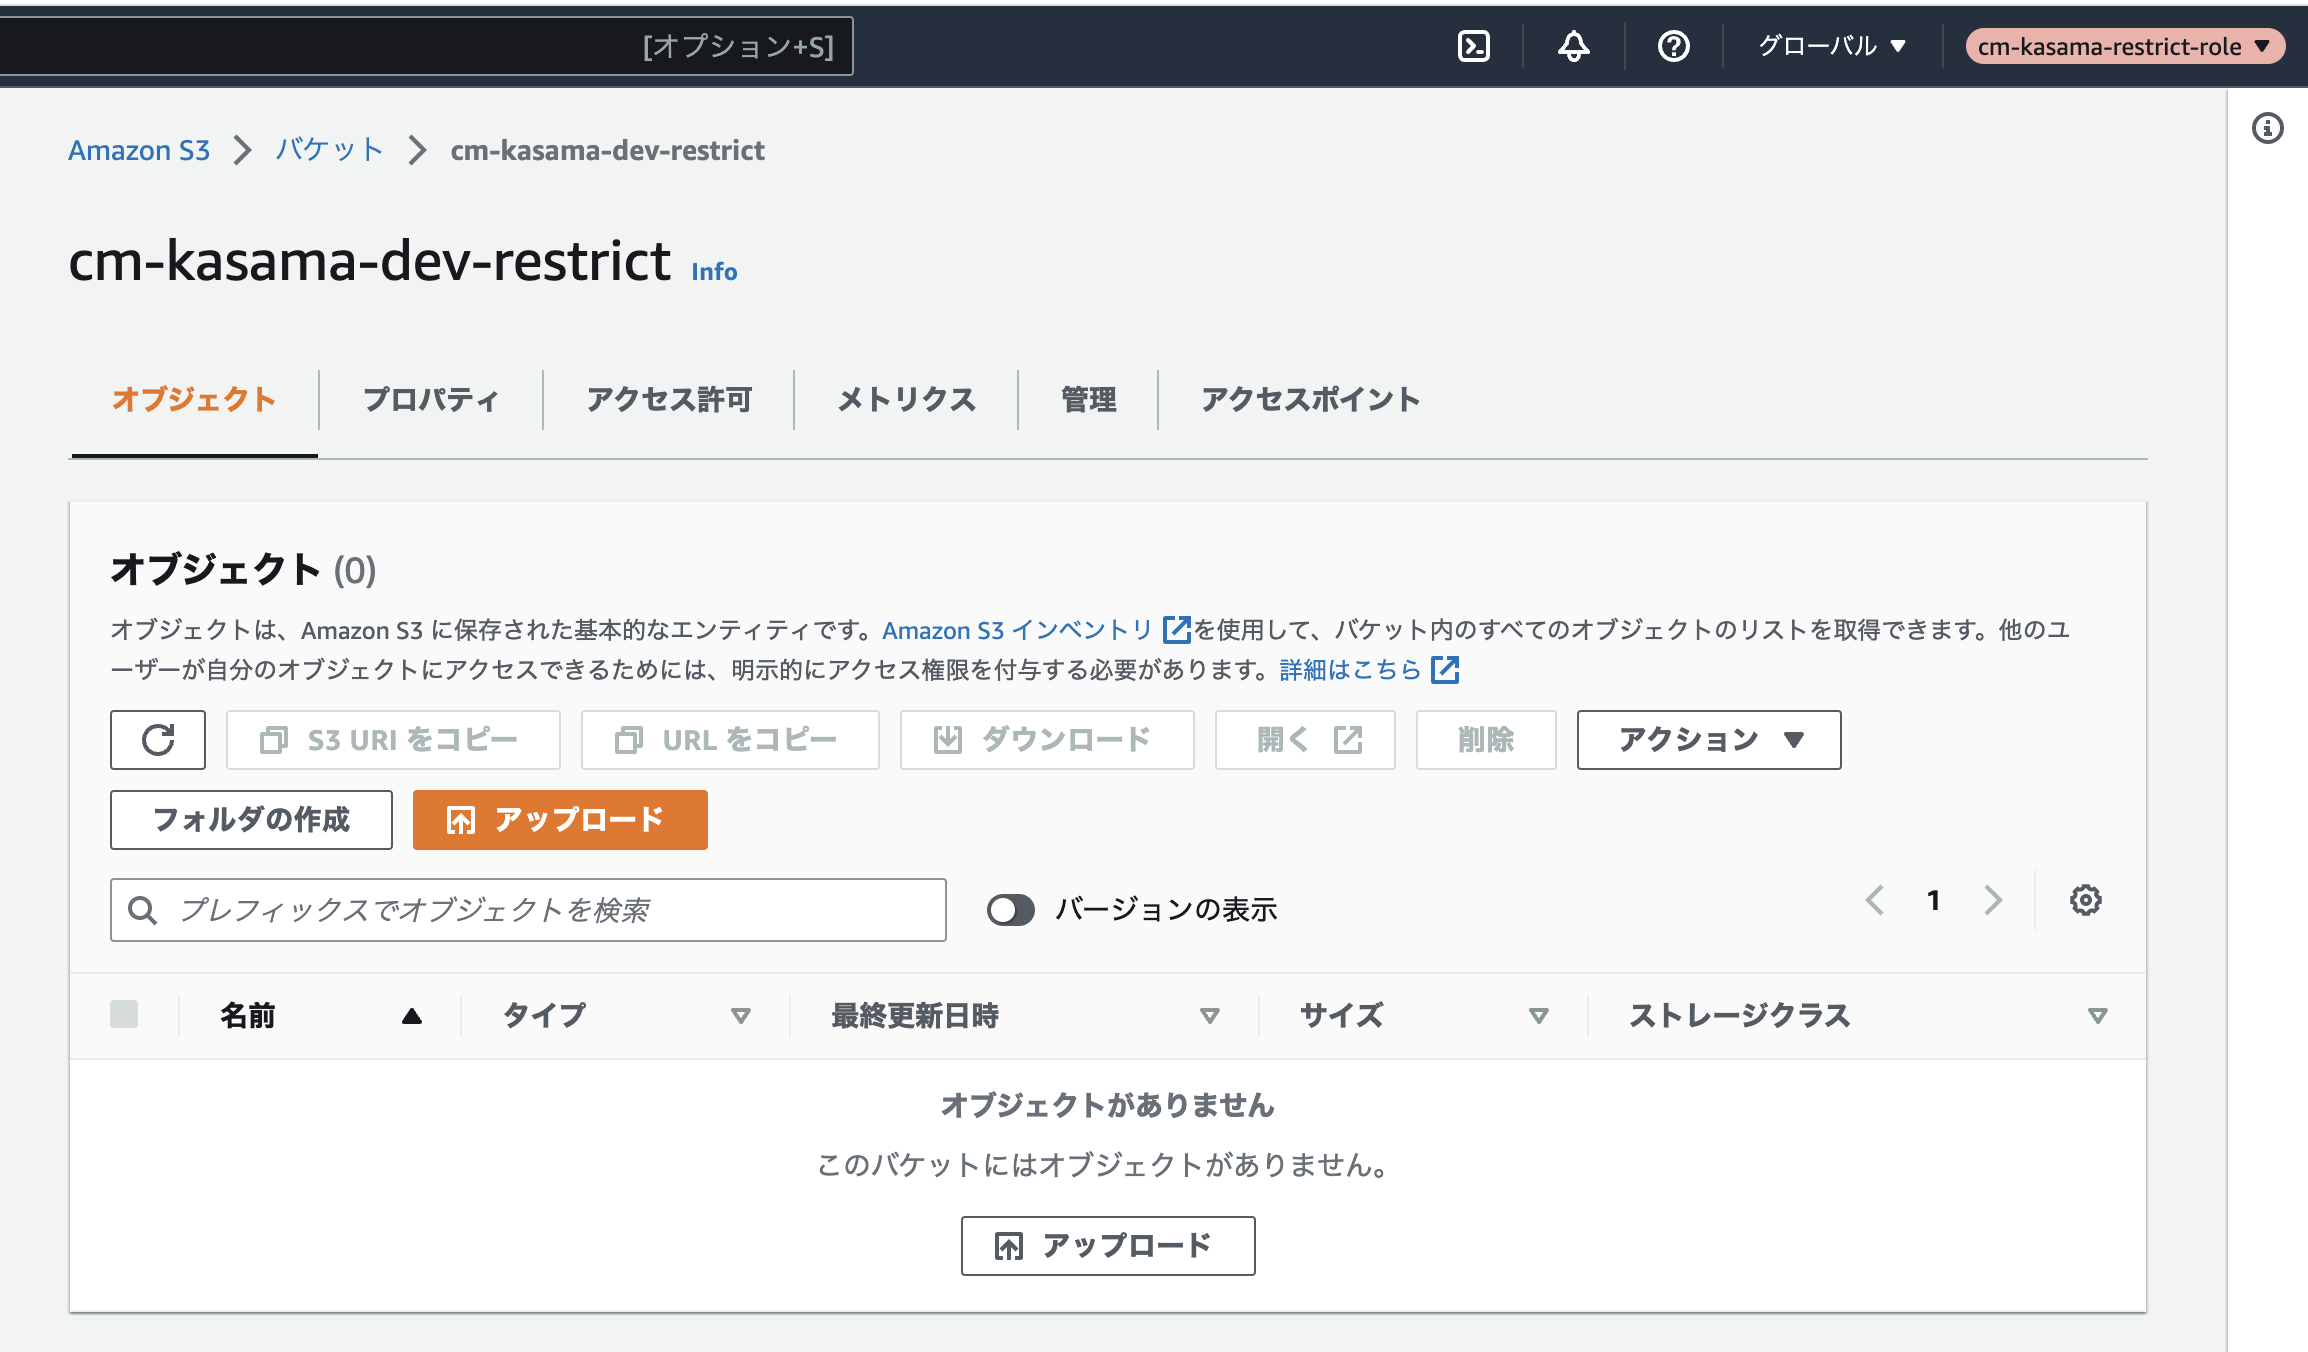The image size is (2308, 1352).
Task: Focus the top console search box
Action: point(426,46)
